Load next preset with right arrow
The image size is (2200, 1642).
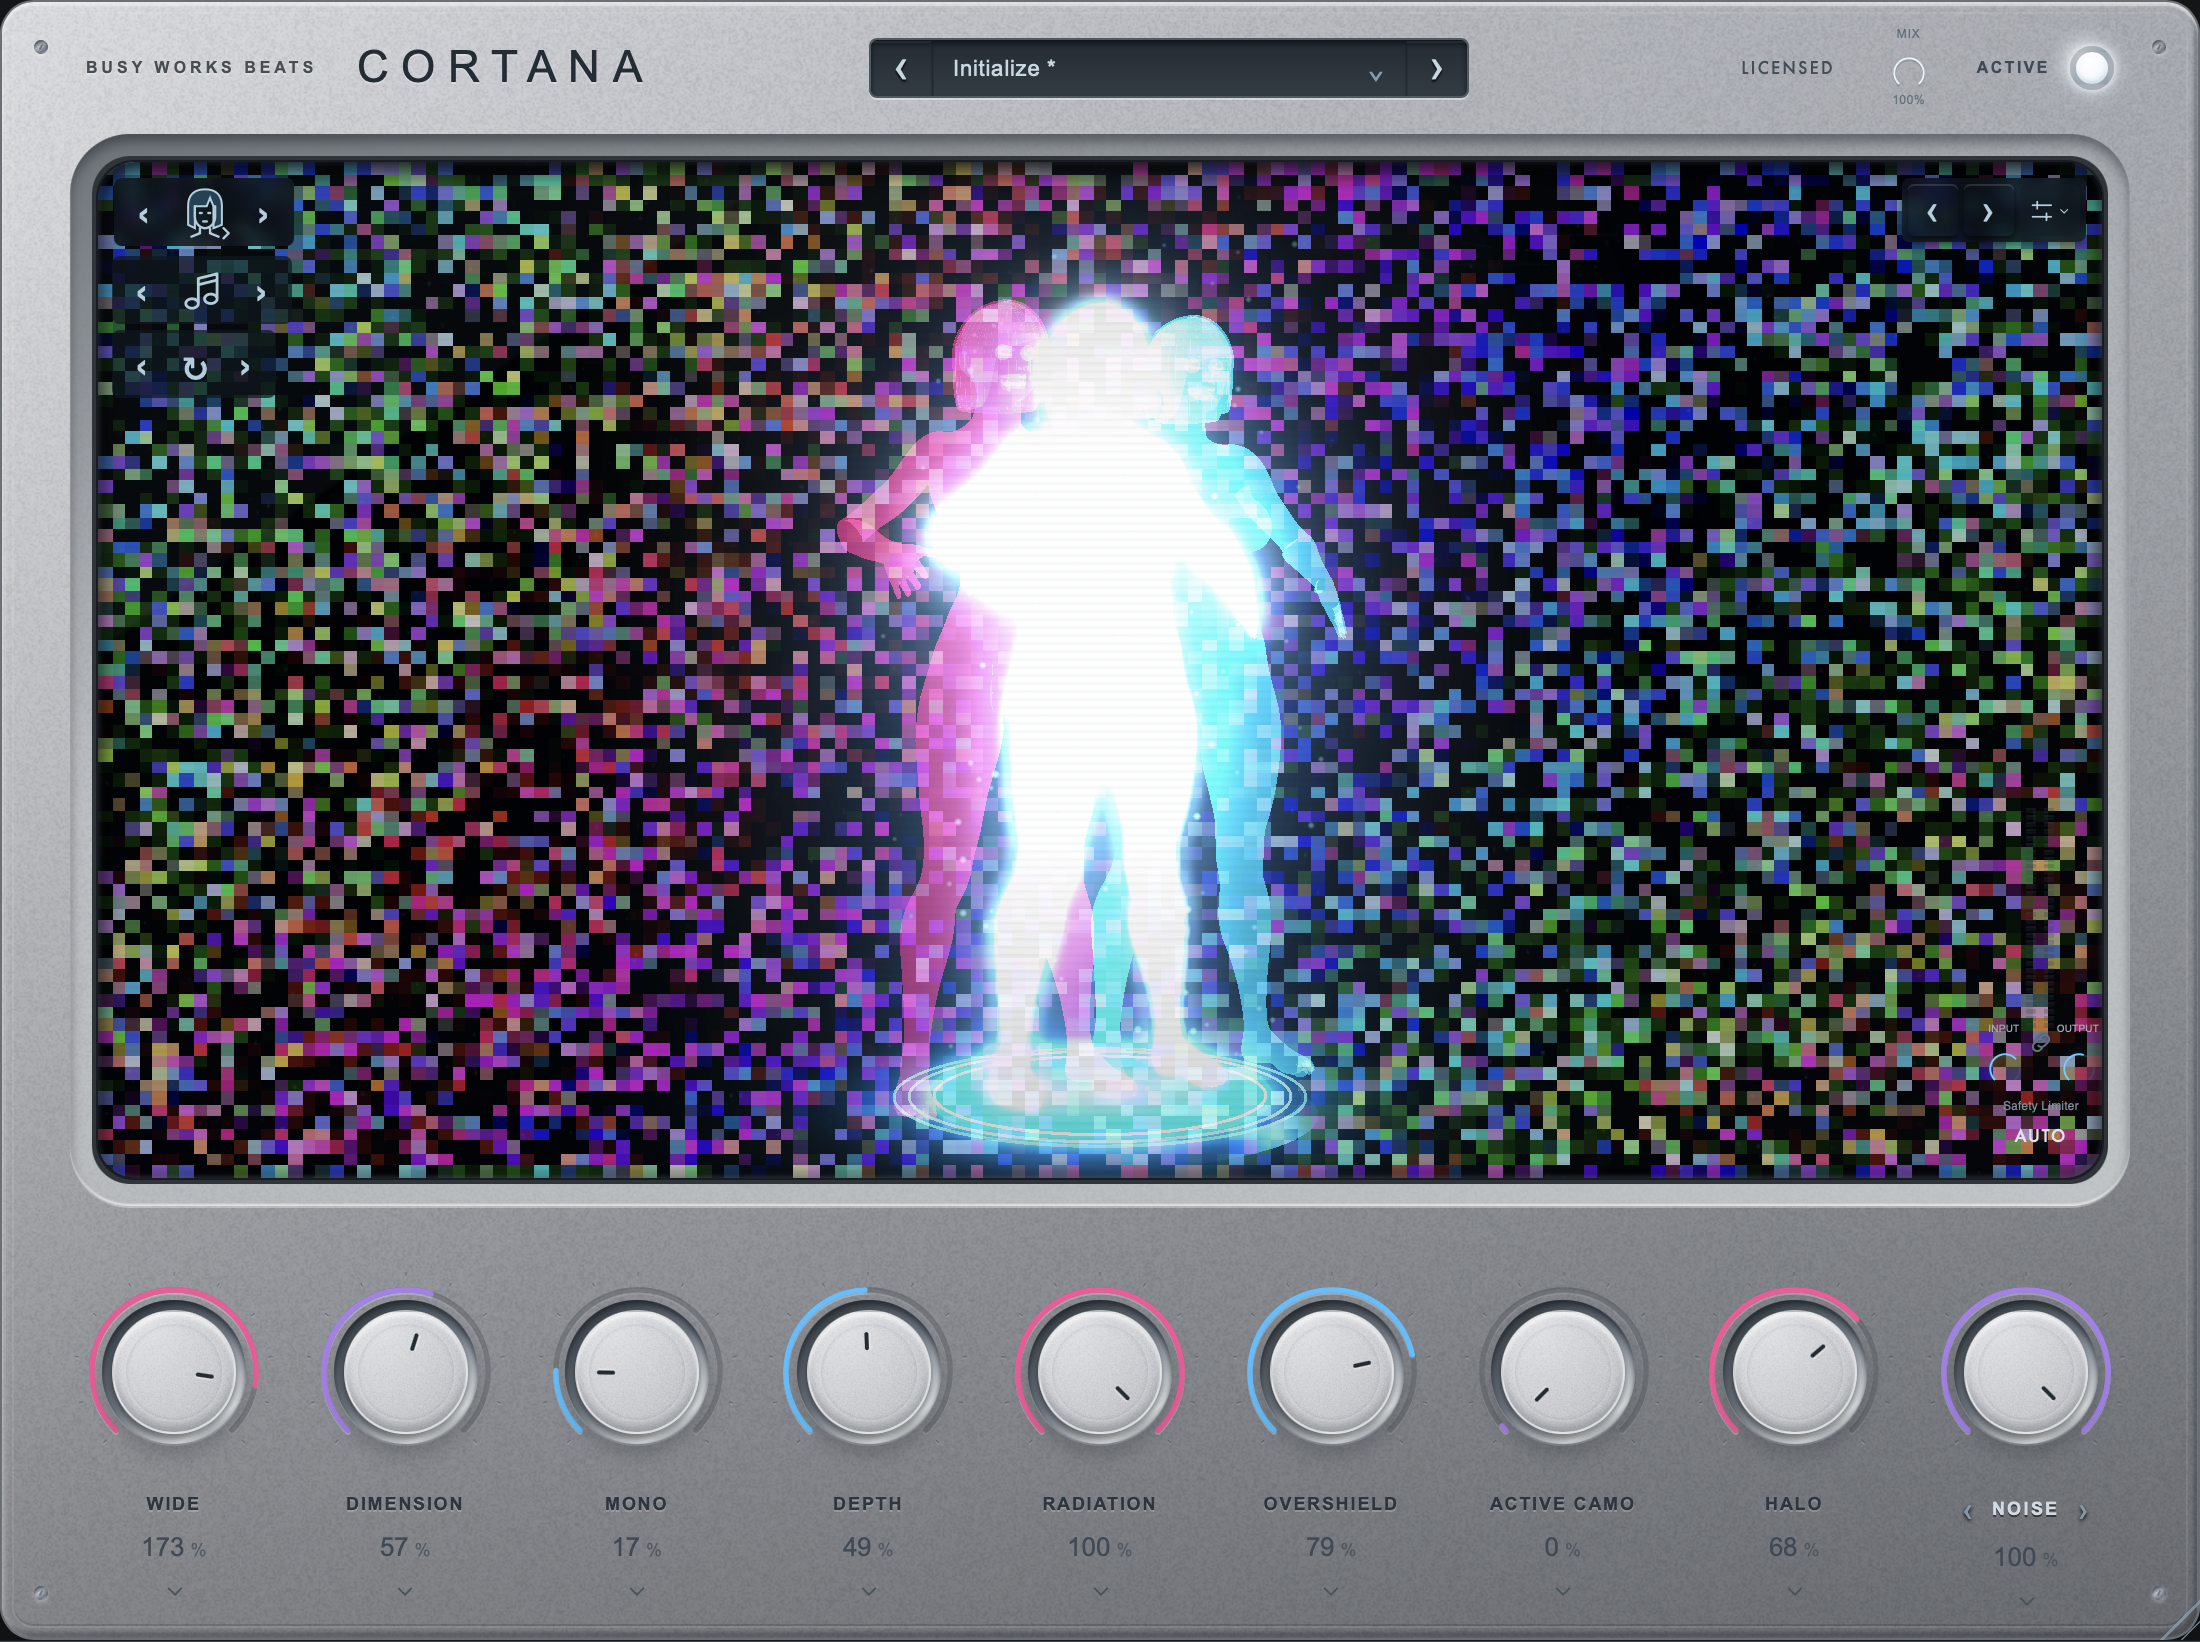pyautogui.click(x=1437, y=69)
